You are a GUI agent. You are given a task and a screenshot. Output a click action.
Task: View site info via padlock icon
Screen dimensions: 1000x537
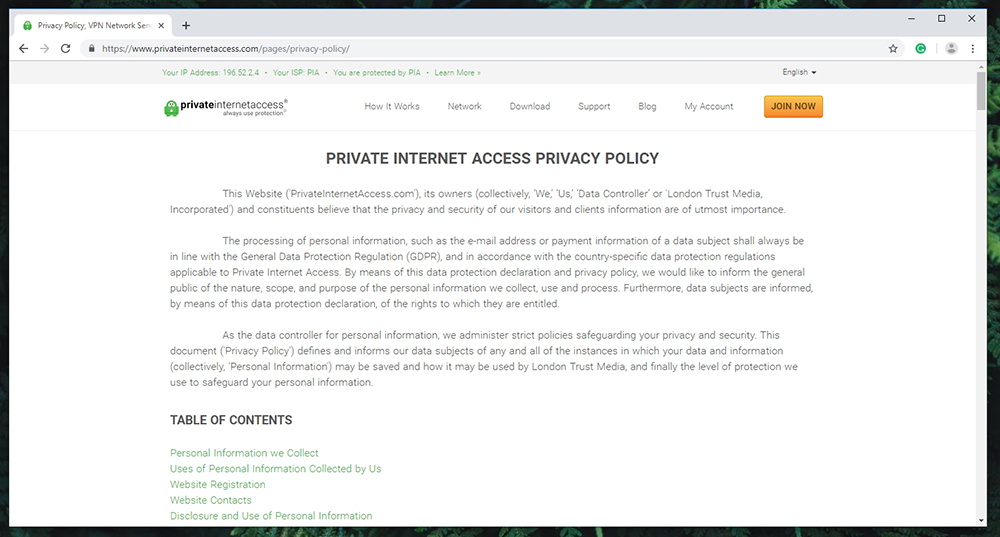click(x=91, y=48)
